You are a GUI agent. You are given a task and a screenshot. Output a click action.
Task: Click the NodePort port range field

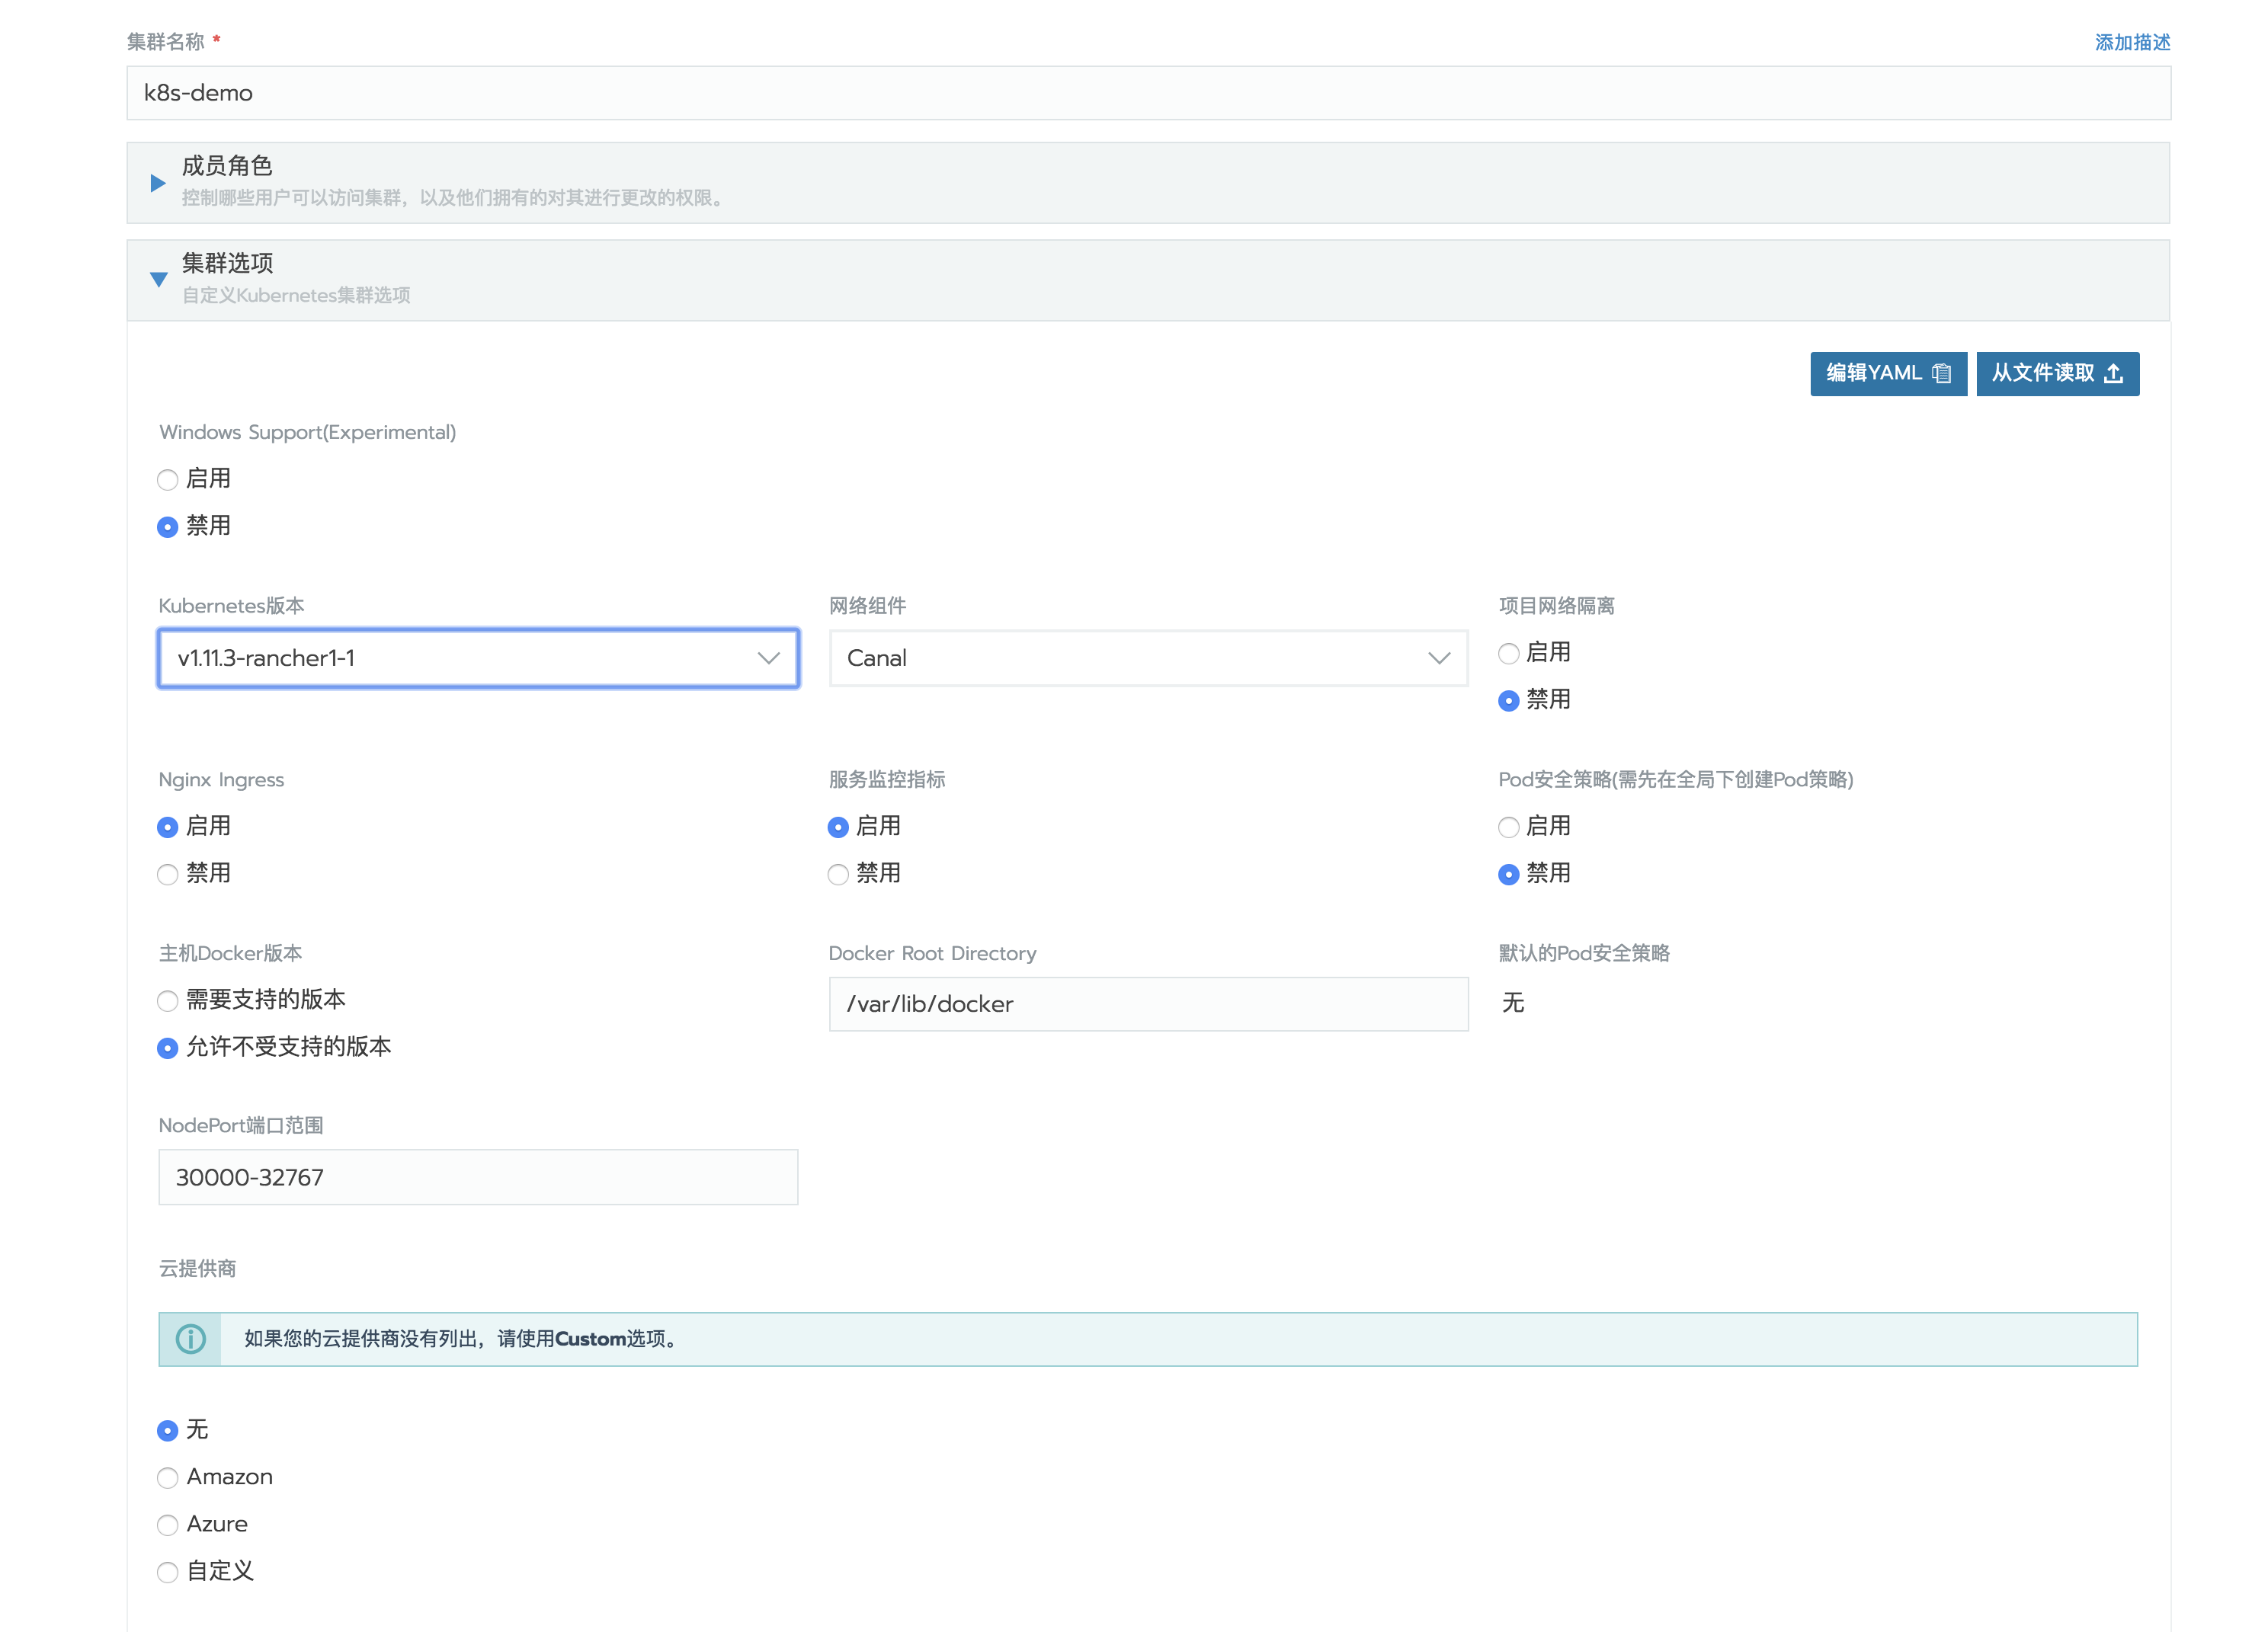pyautogui.click(x=478, y=1177)
